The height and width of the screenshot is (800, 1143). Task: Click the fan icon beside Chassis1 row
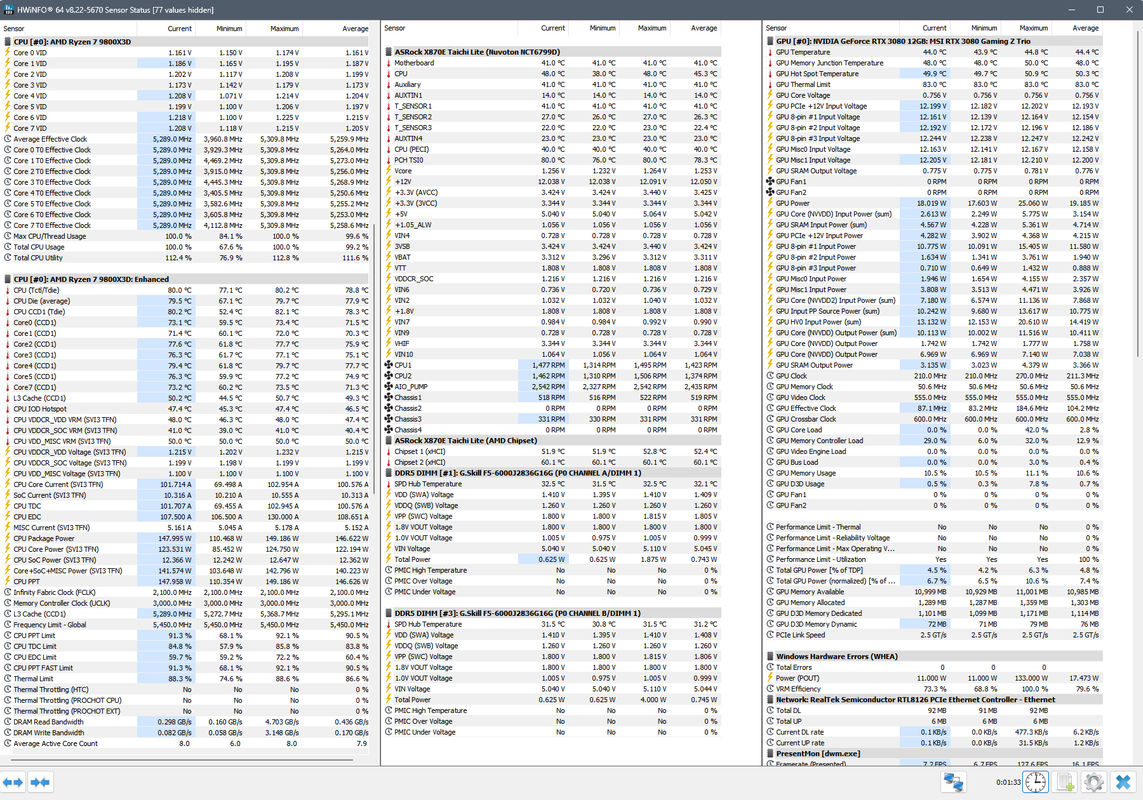click(x=389, y=397)
